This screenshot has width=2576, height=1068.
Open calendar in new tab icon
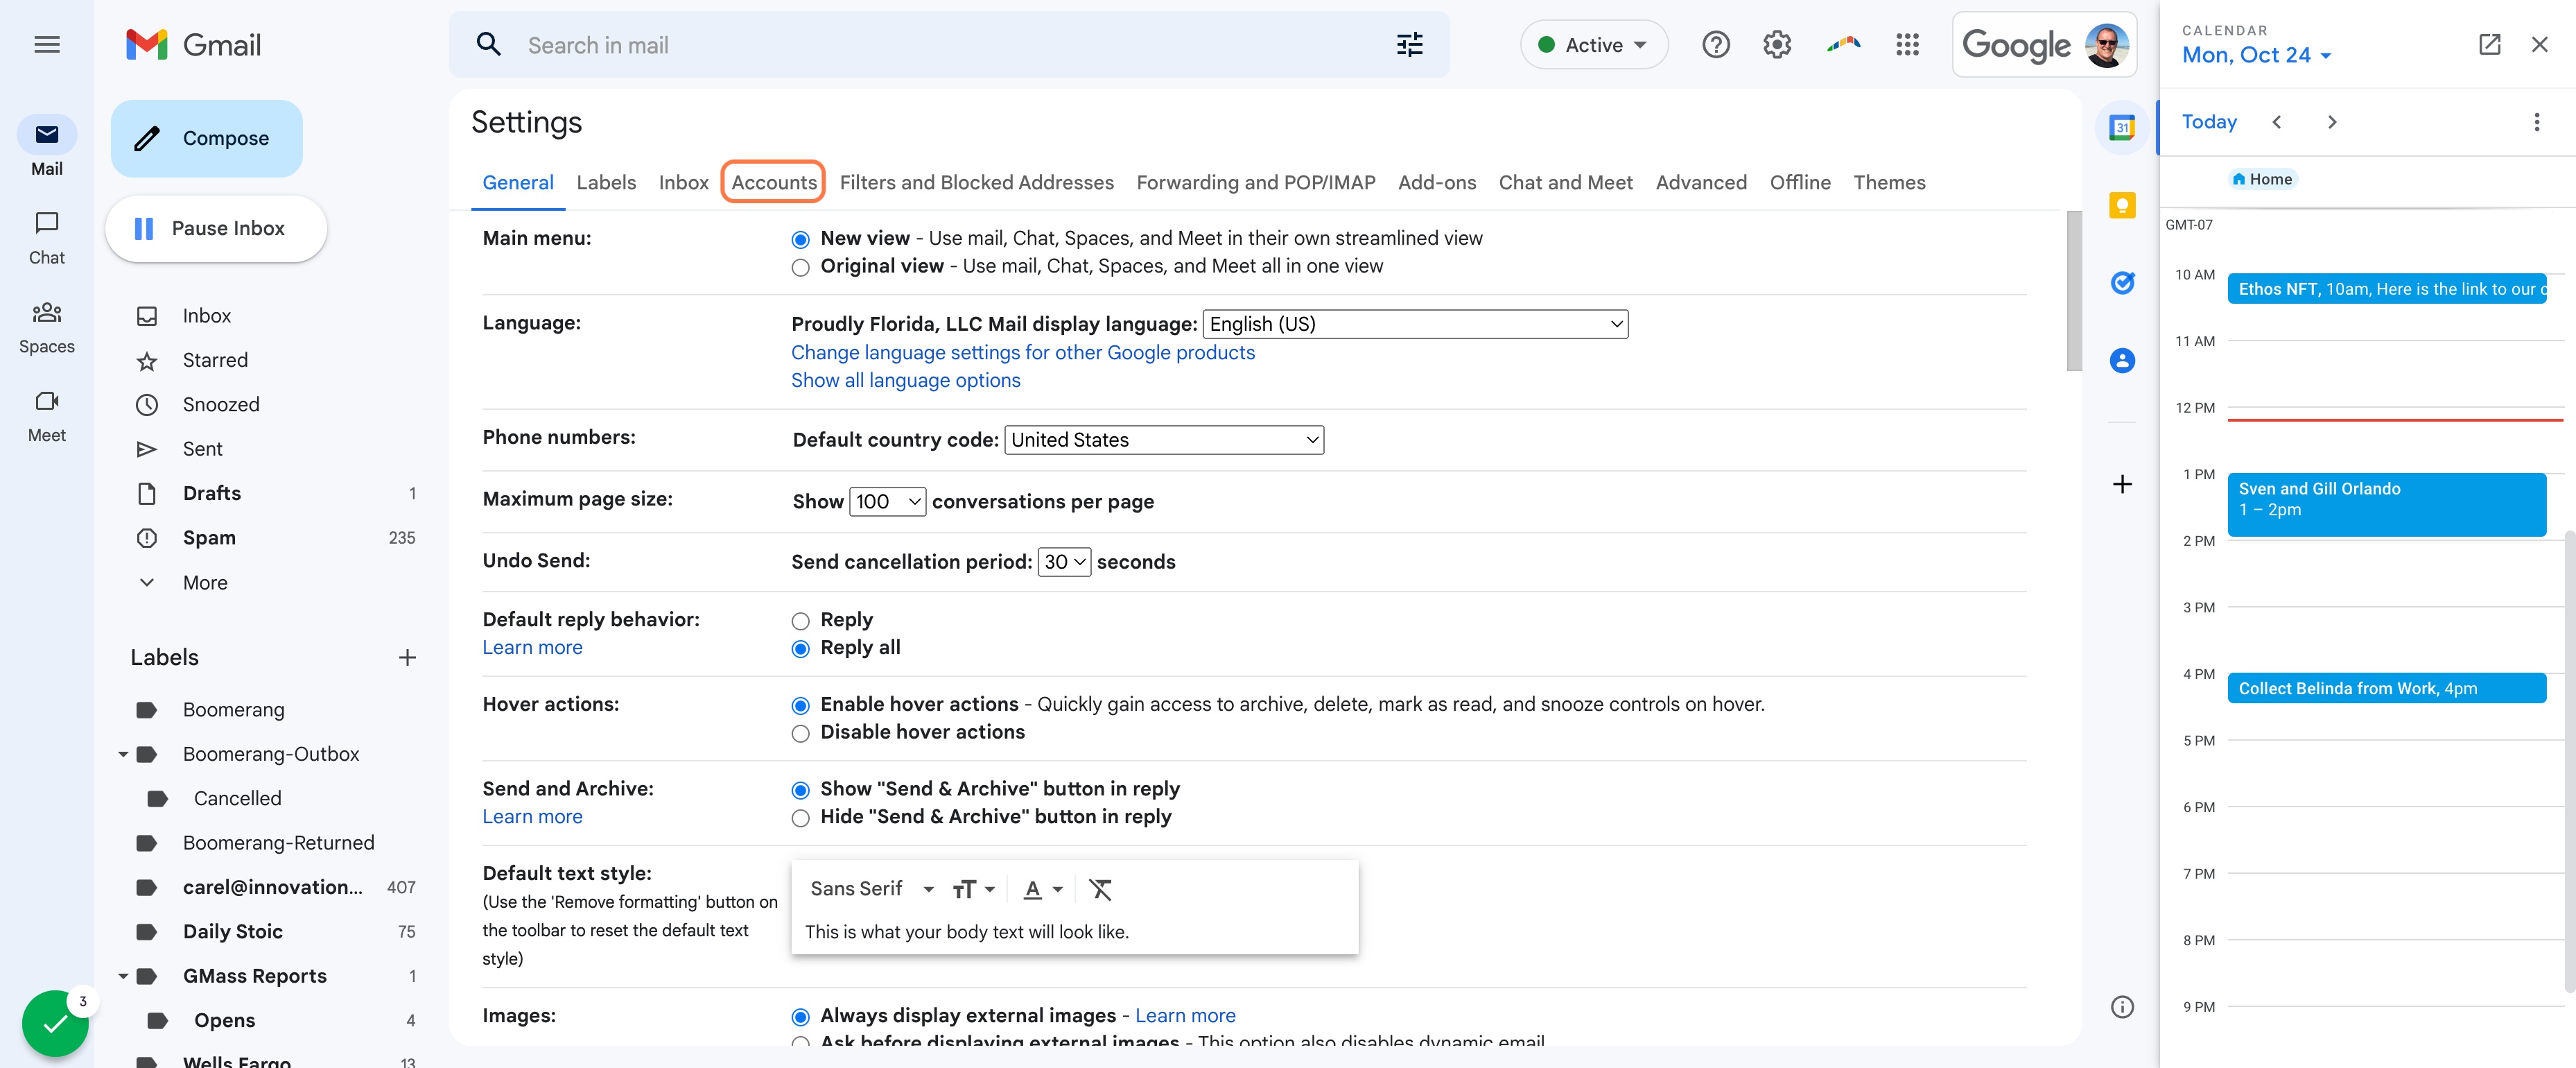coord(2489,45)
